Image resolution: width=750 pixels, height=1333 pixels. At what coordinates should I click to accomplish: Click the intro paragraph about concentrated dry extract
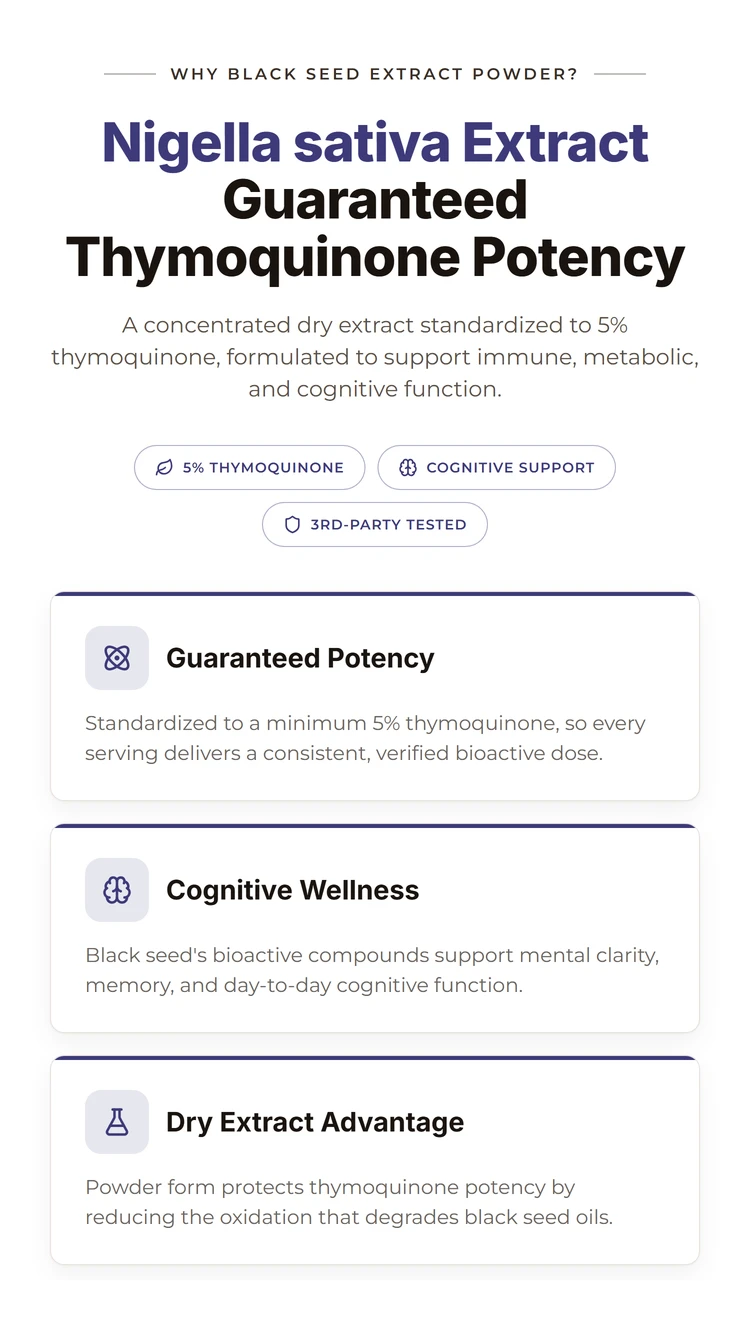tap(375, 357)
